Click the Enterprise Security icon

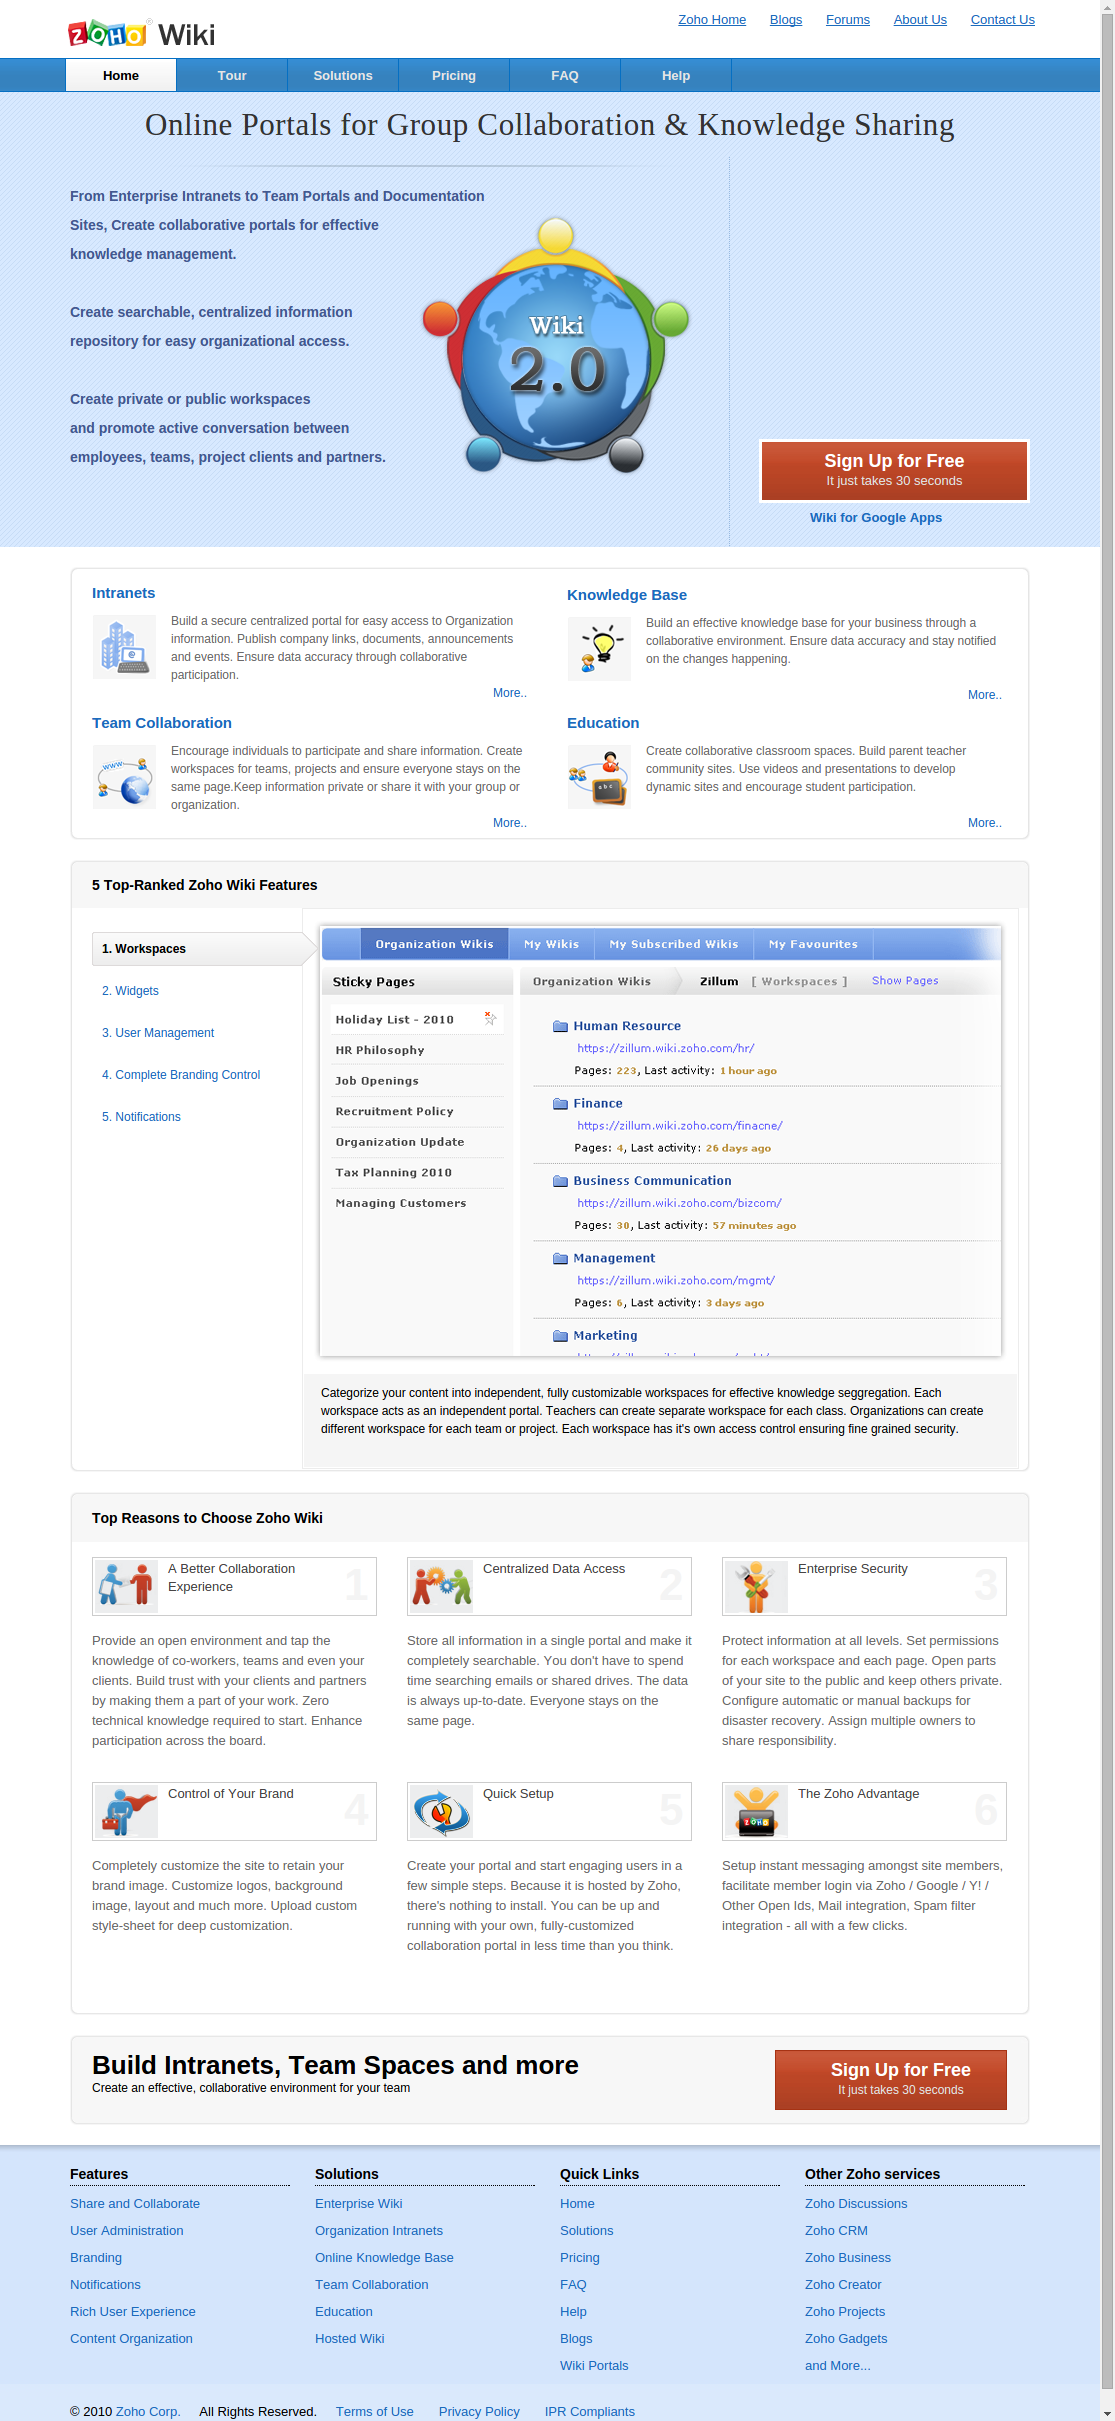[755, 1586]
